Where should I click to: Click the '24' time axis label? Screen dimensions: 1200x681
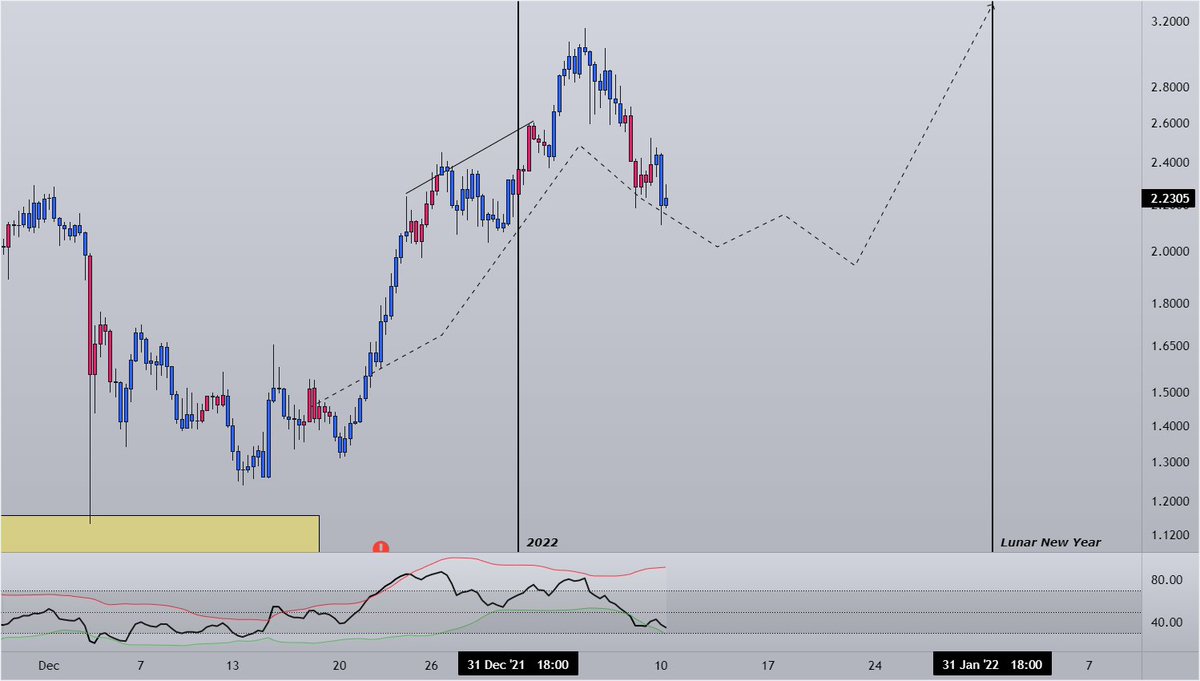pyautogui.click(x=875, y=665)
